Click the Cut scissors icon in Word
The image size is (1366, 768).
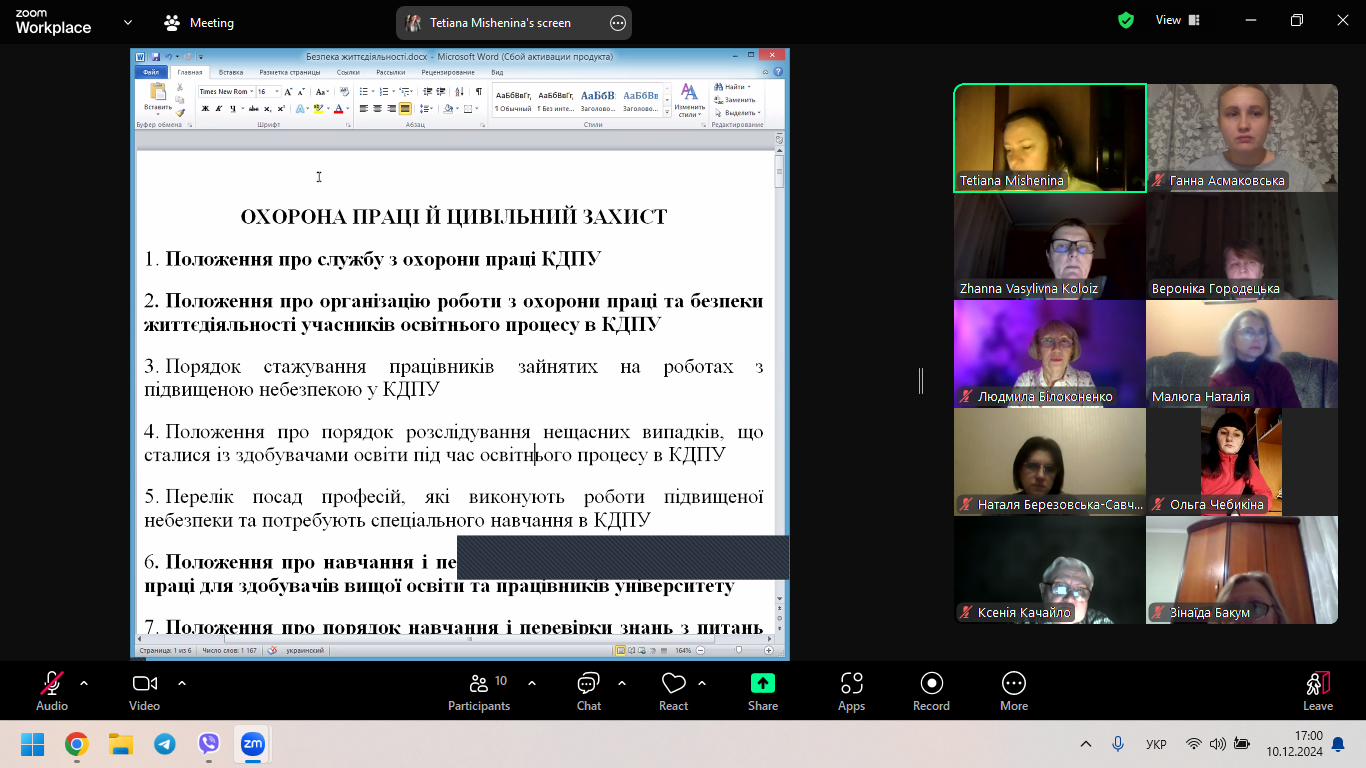(x=180, y=87)
